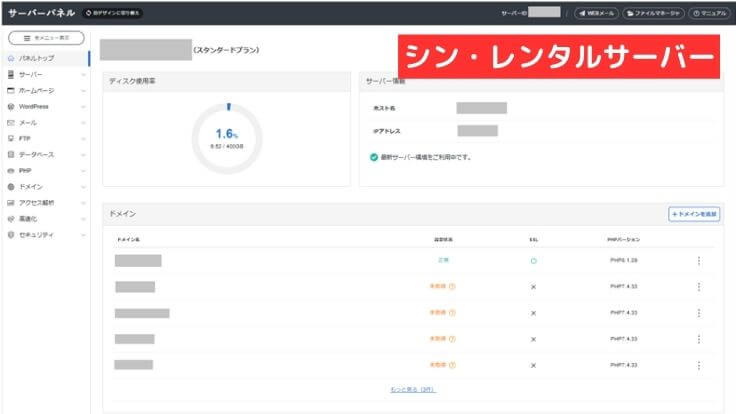
Task: Open ファイルマネージャ from the header
Action: (x=653, y=13)
